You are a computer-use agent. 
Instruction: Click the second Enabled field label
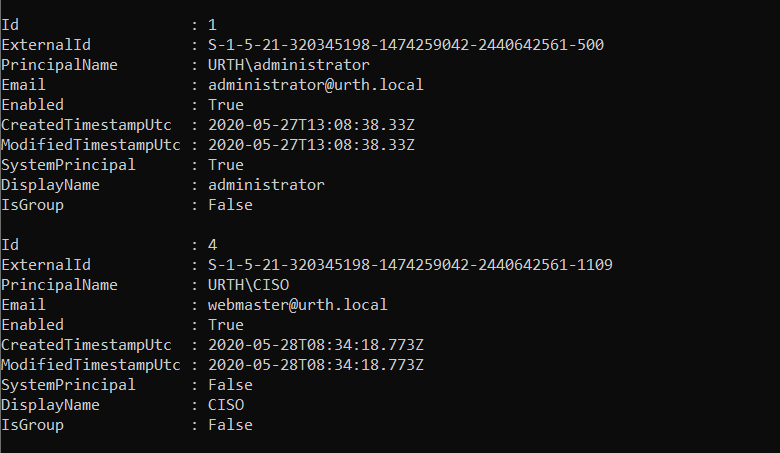coord(32,325)
